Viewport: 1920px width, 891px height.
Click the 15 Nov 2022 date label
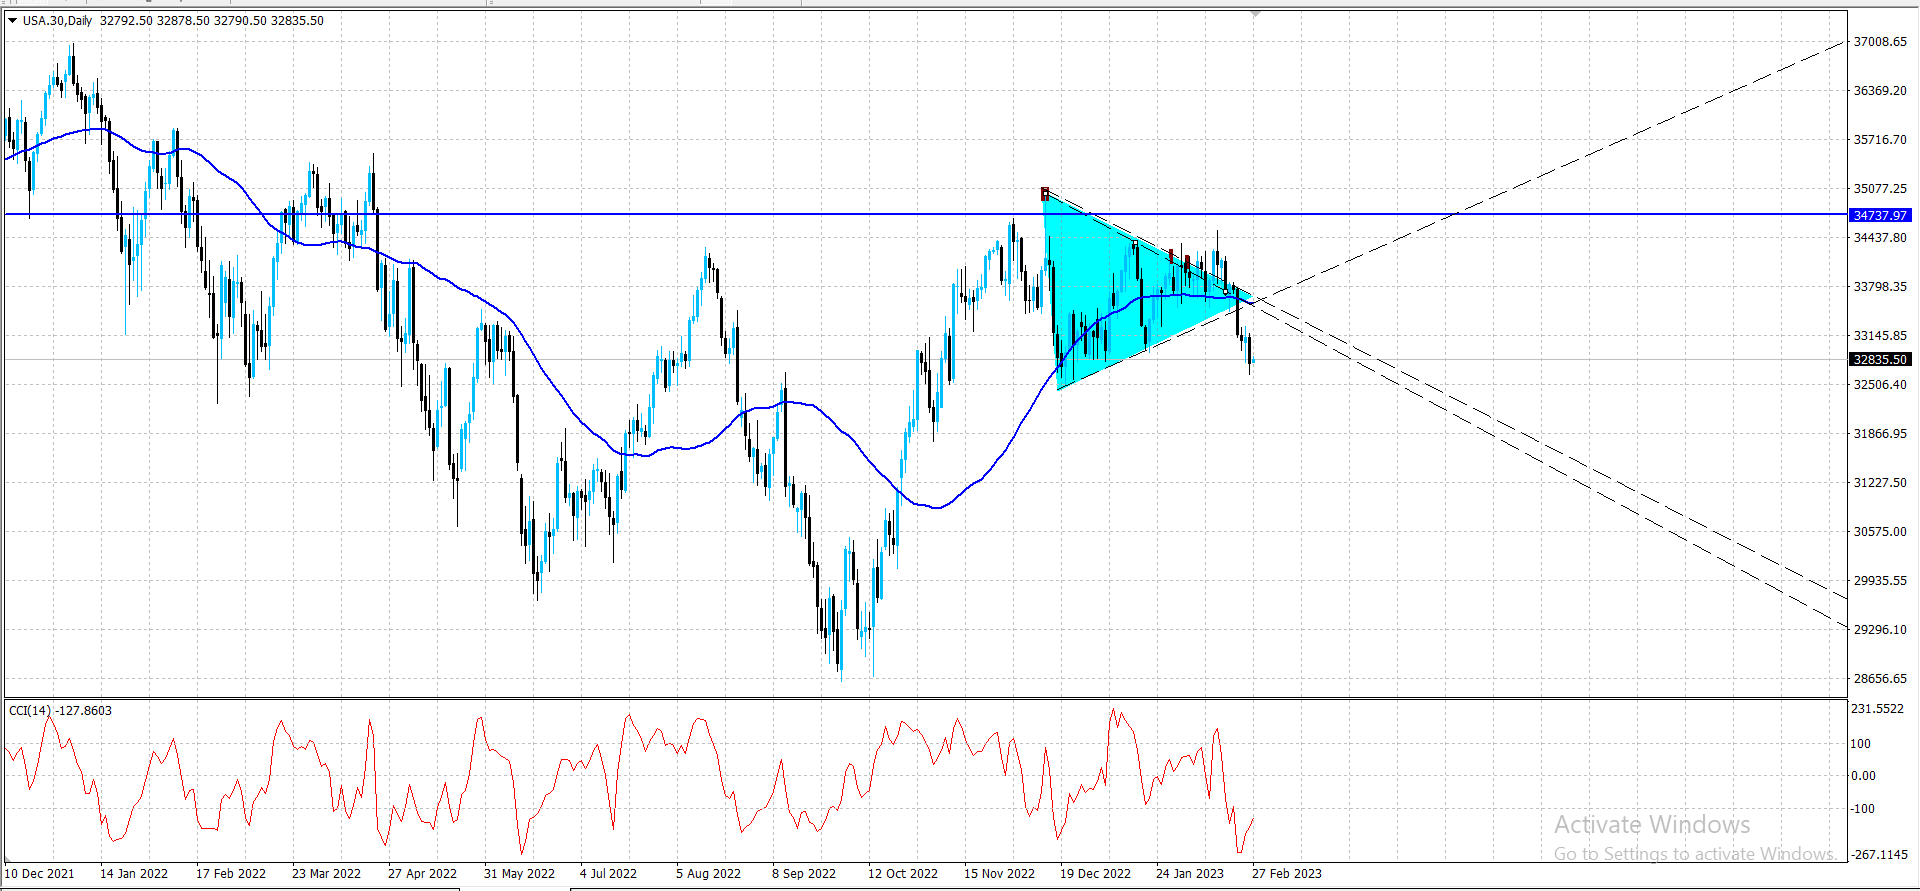click(x=999, y=874)
